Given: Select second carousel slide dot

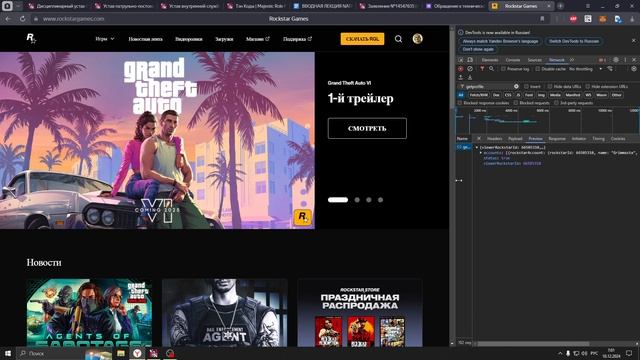Looking at the screenshot, I should pyautogui.click(x=357, y=200).
